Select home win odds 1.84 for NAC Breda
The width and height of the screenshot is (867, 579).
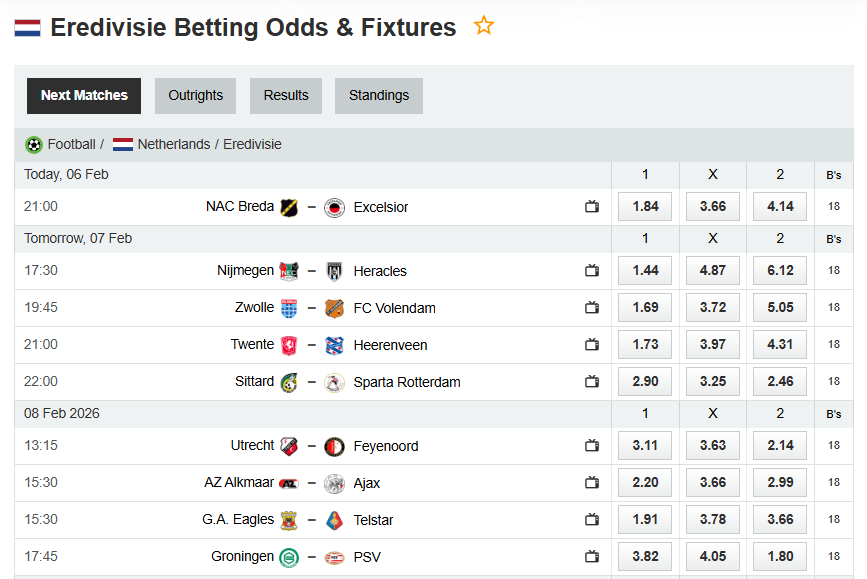[645, 207]
